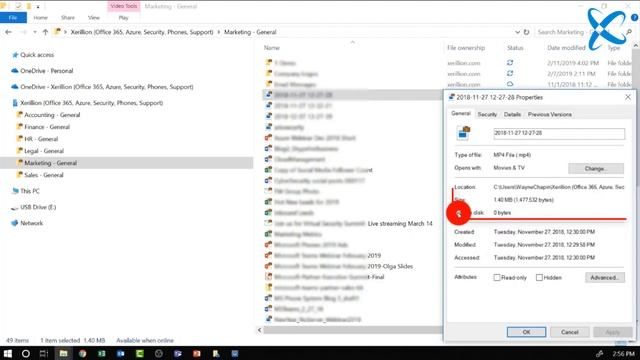This screenshot has height=360, width=640.
Task: Click the This PC icon
Action: (15, 191)
